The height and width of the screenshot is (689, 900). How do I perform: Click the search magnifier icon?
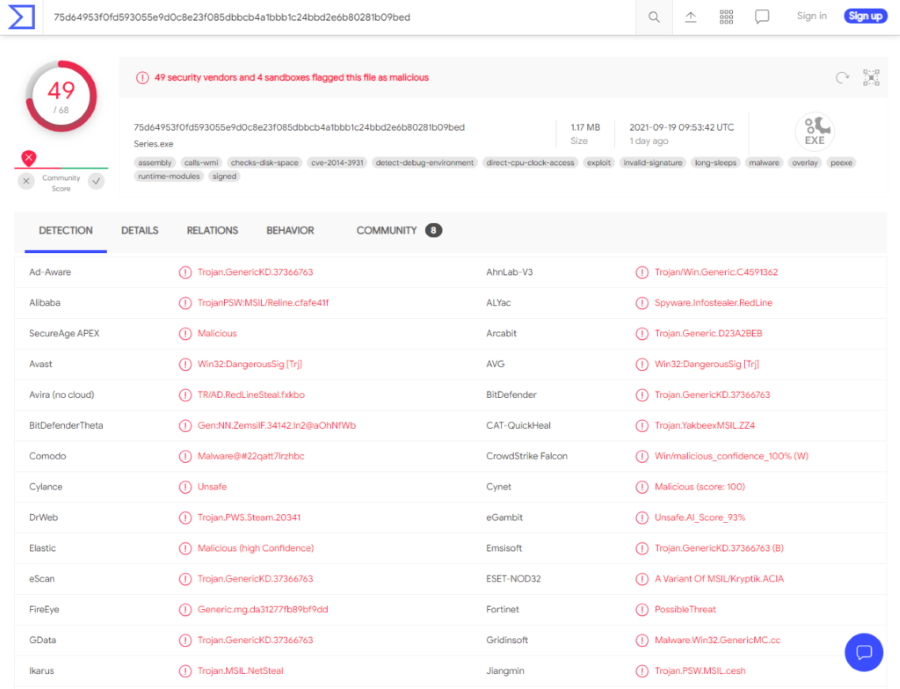654,17
